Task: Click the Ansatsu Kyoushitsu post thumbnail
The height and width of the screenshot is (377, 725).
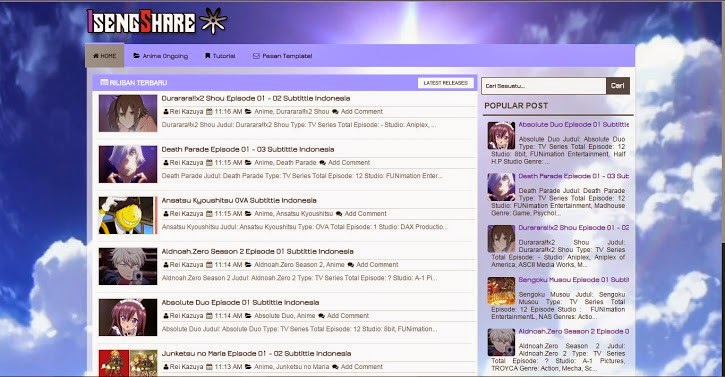Action: 128,215
